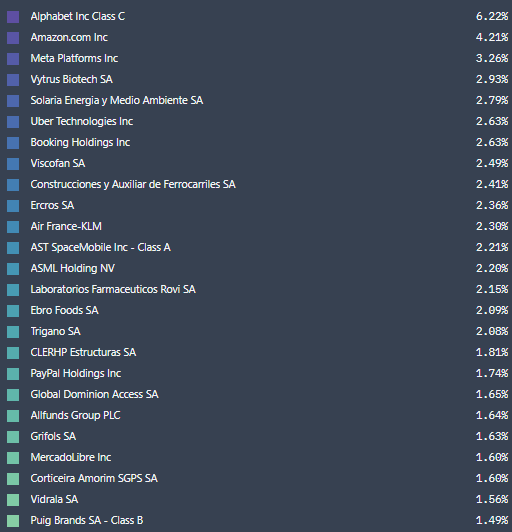This screenshot has height=532, width=512.
Task: Click the Alphabet Inc Class C name
Action: (78, 16)
